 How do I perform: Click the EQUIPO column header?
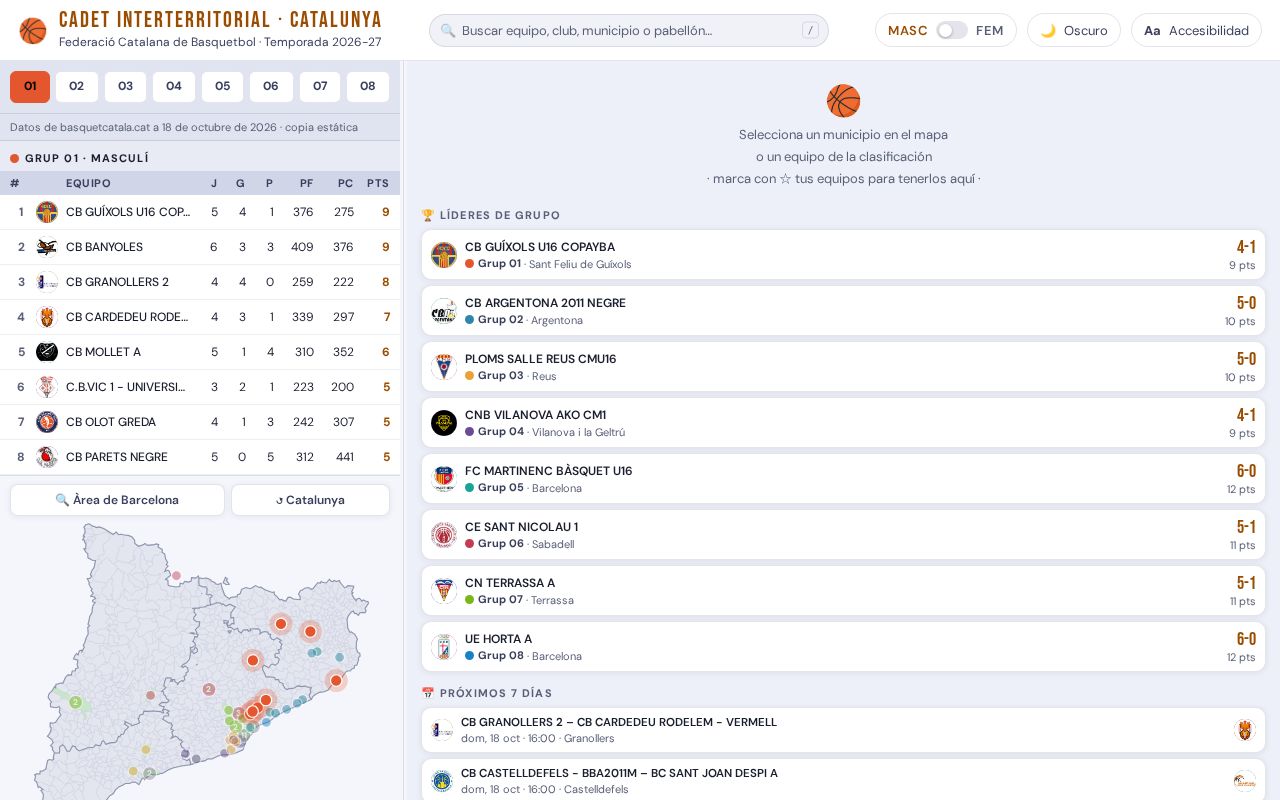[x=89, y=183]
